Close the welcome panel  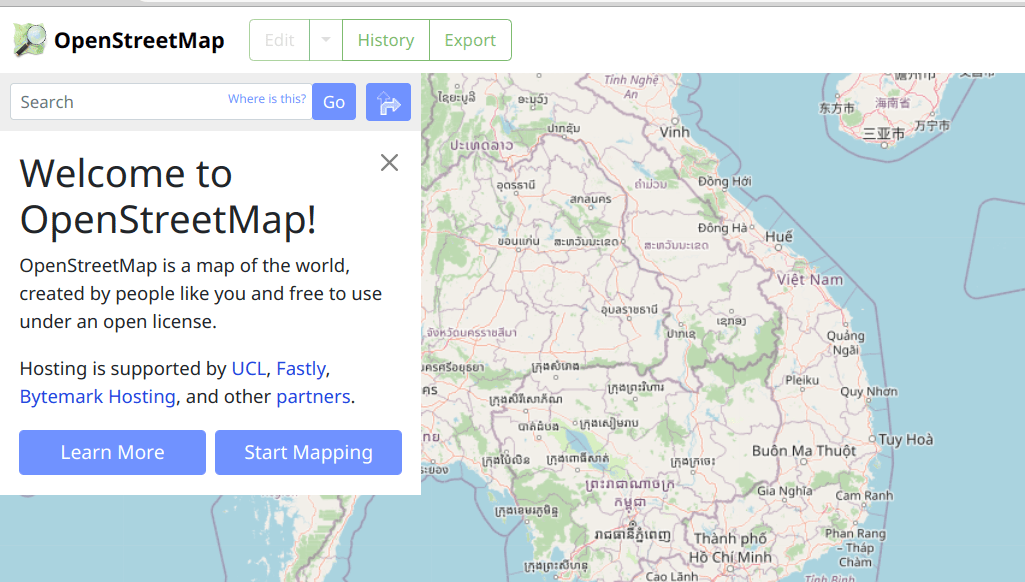click(x=389, y=163)
